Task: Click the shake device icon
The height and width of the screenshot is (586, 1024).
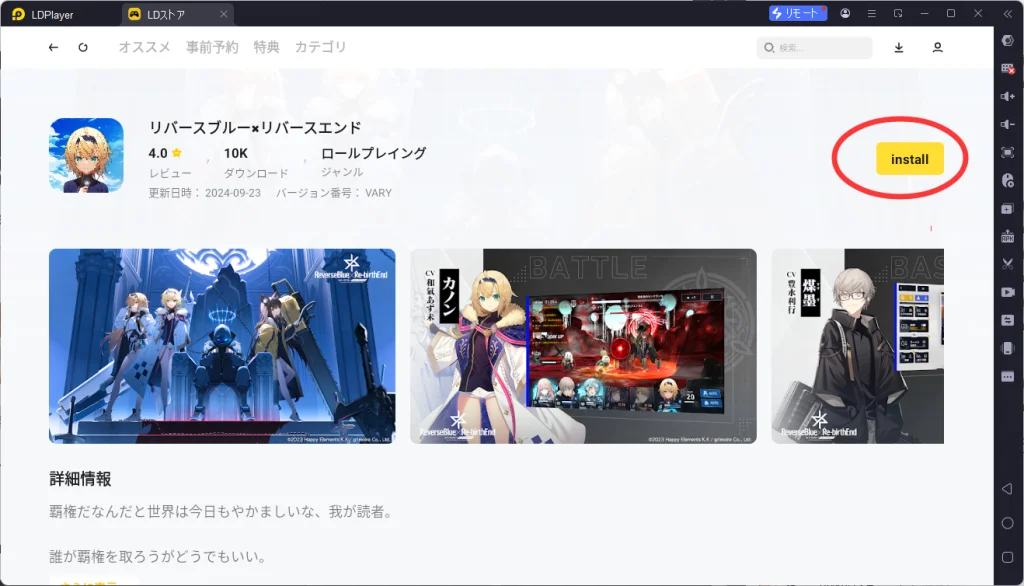Action: coord(1008,348)
